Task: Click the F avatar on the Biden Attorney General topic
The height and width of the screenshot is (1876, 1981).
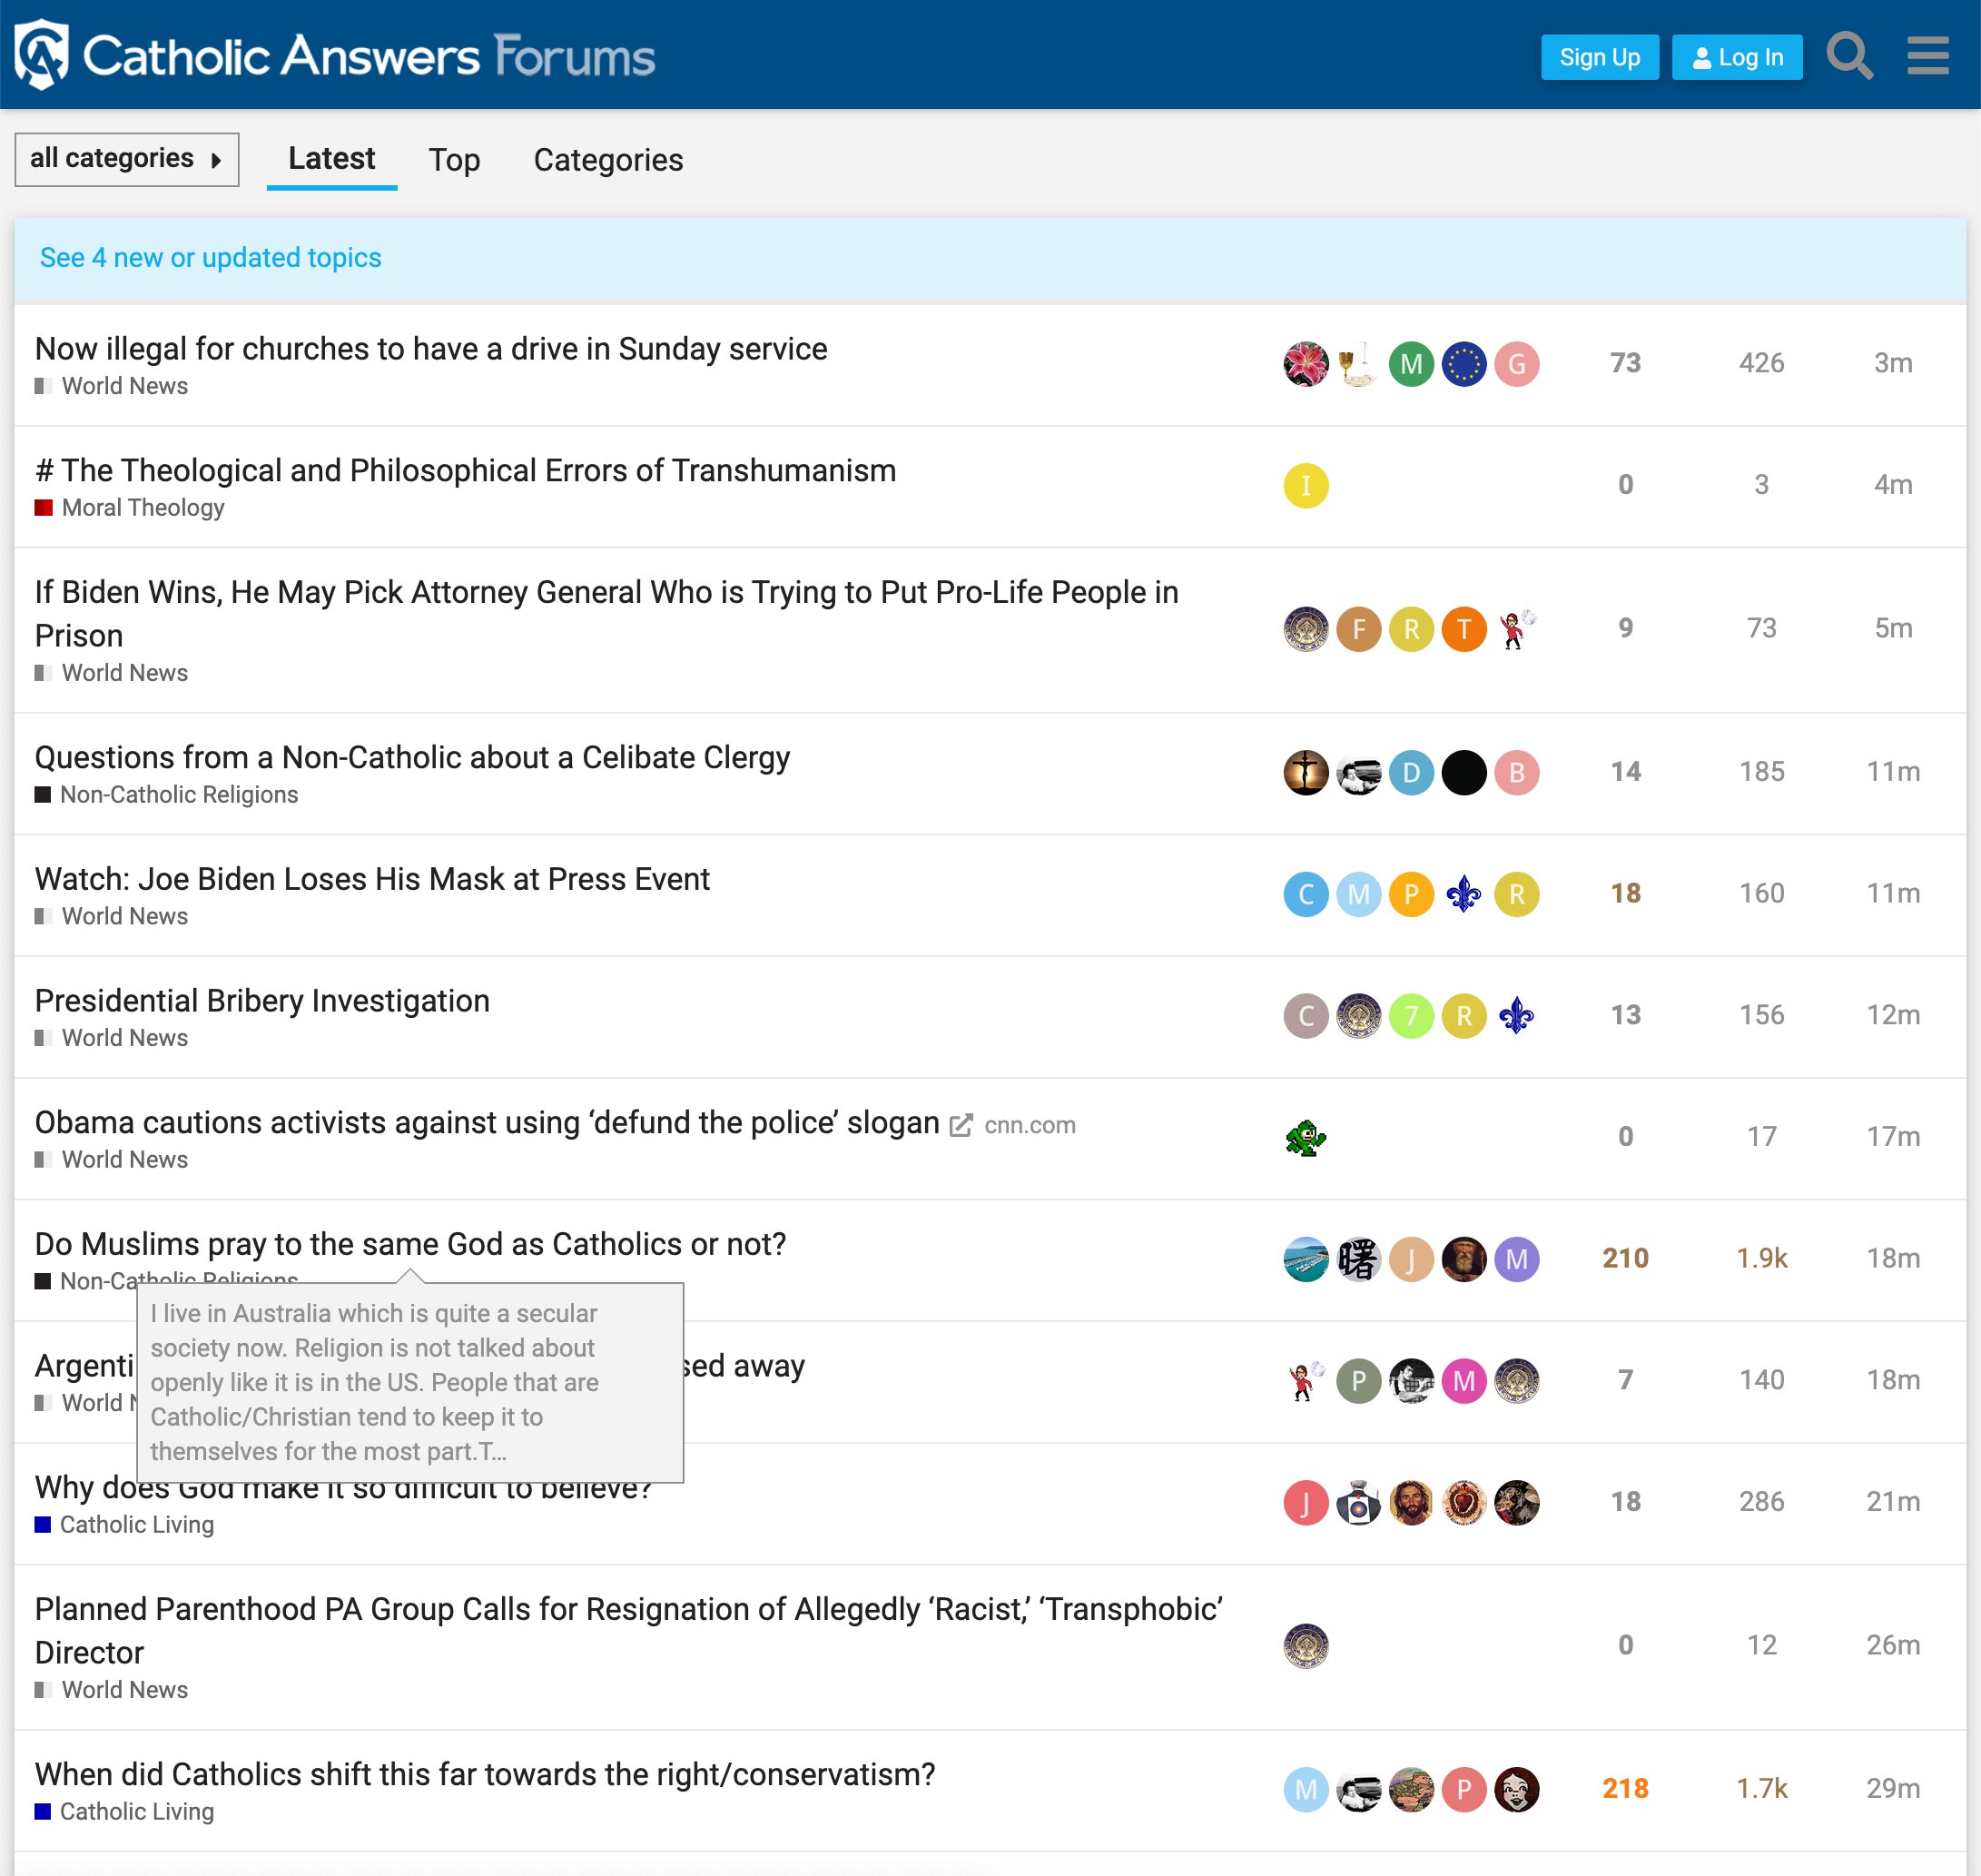Action: pos(1358,629)
